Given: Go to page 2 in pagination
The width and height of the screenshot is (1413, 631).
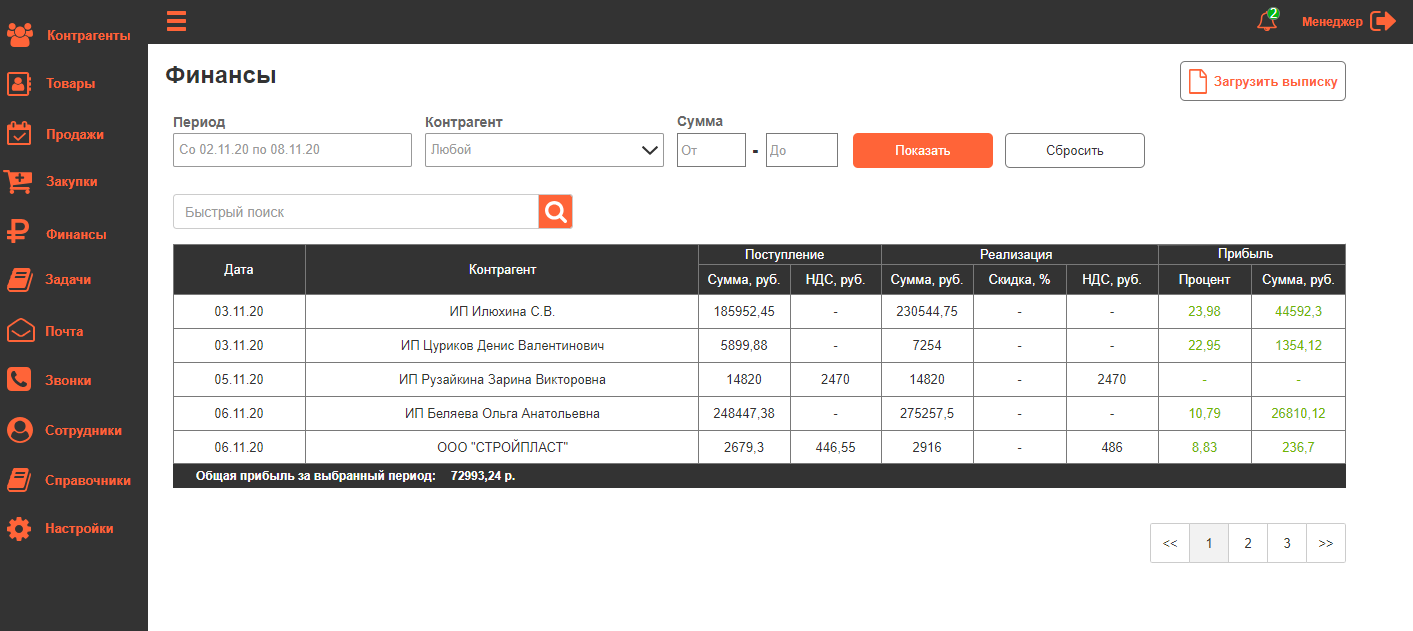Looking at the screenshot, I should click(x=1248, y=543).
